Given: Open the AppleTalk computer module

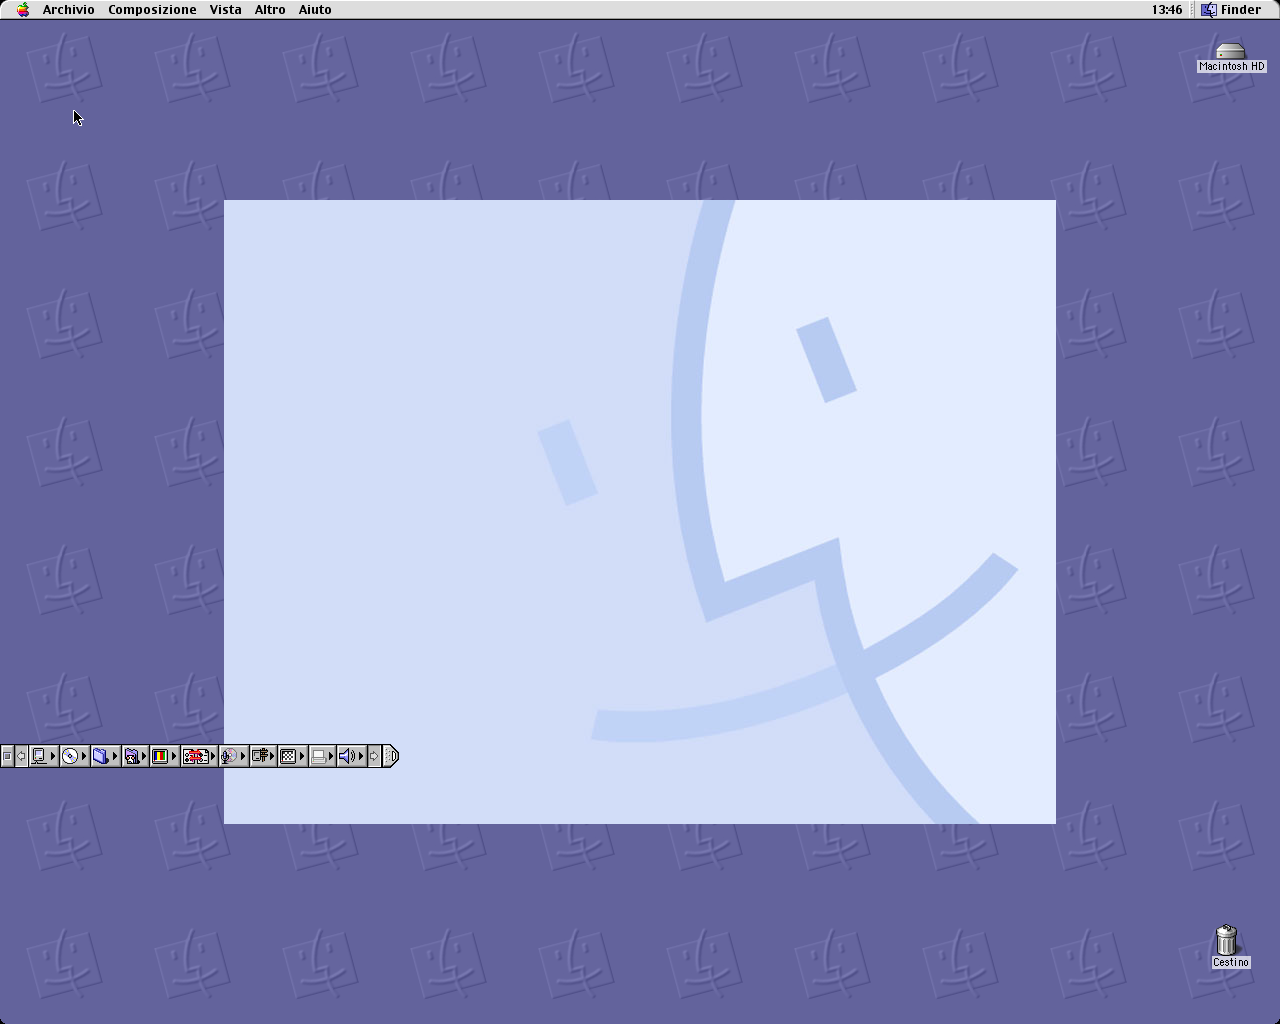Looking at the screenshot, I should click(x=43, y=756).
